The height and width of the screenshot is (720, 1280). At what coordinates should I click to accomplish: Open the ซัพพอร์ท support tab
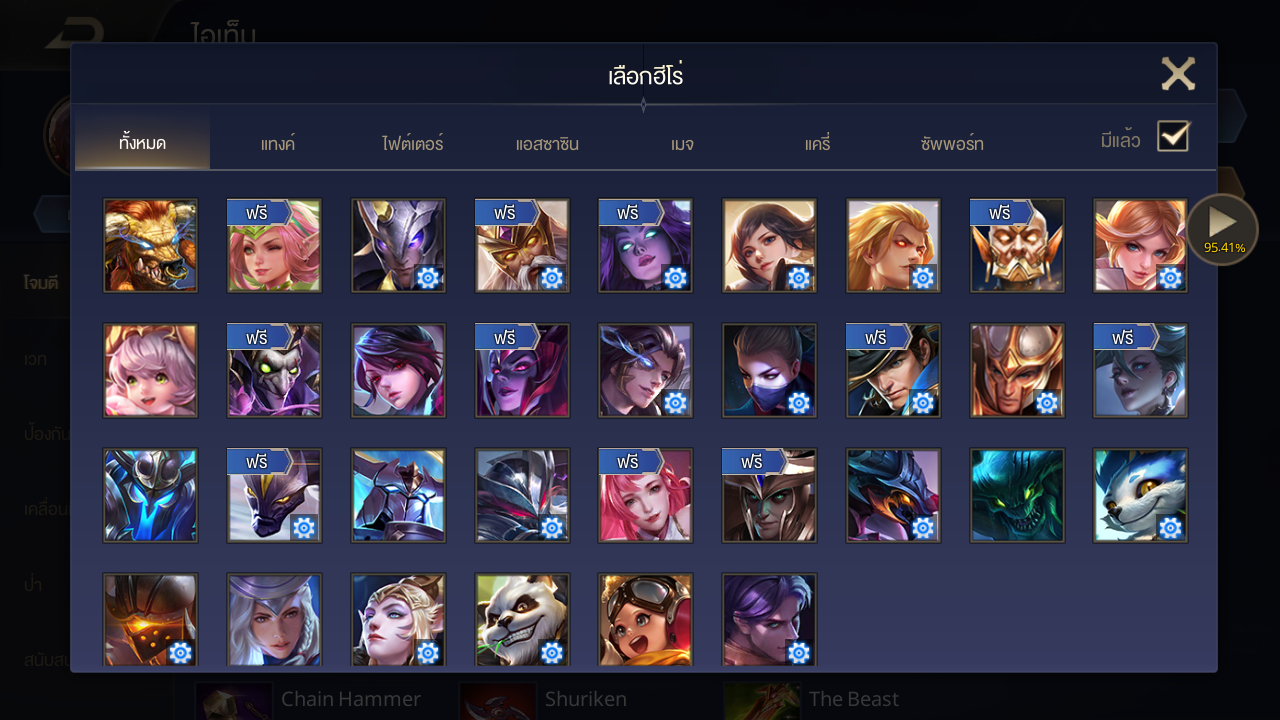point(952,144)
